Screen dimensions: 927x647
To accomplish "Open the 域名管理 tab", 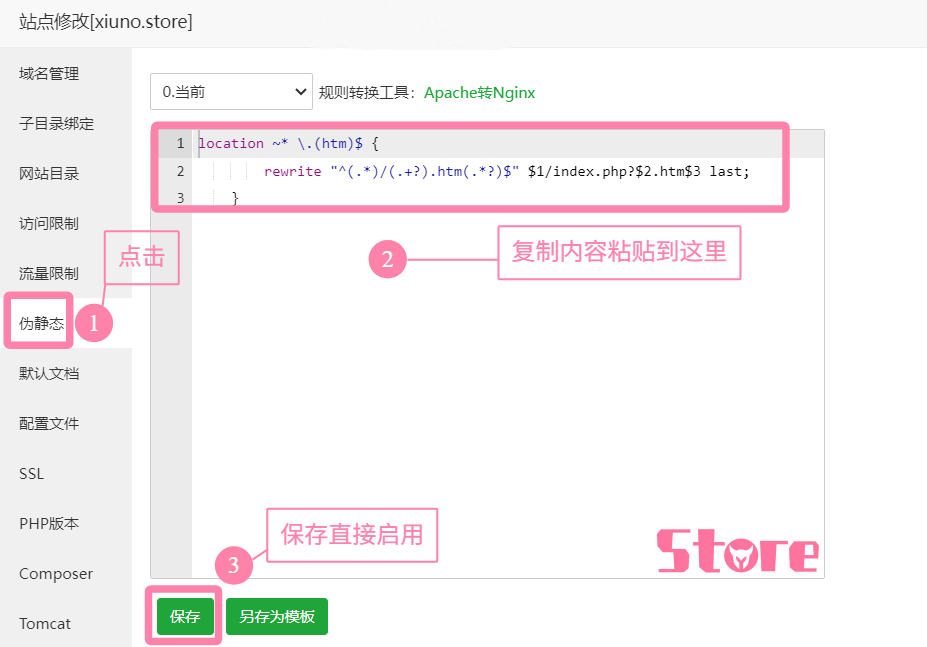I will tap(49, 74).
